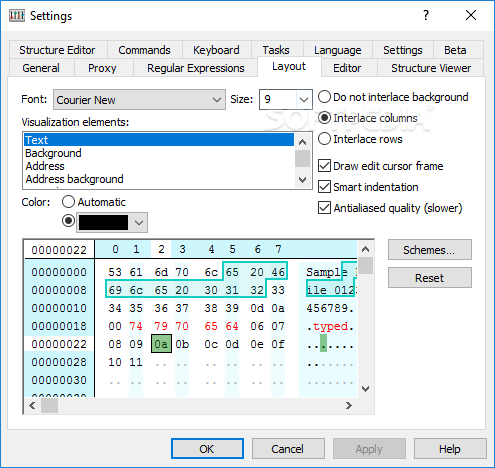The image size is (495, 468).
Task: Click address 00000010 in preview
Action: click(x=59, y=308)
